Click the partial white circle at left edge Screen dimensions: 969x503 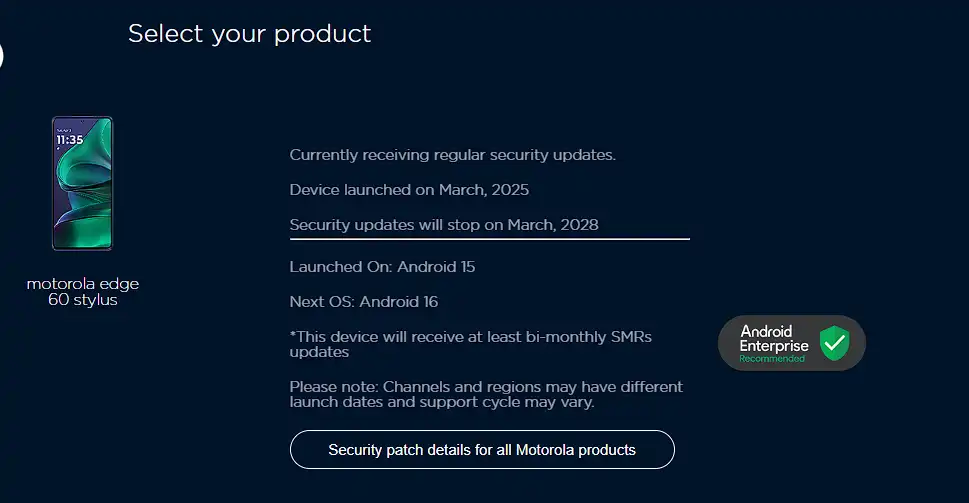click(1, 56)
